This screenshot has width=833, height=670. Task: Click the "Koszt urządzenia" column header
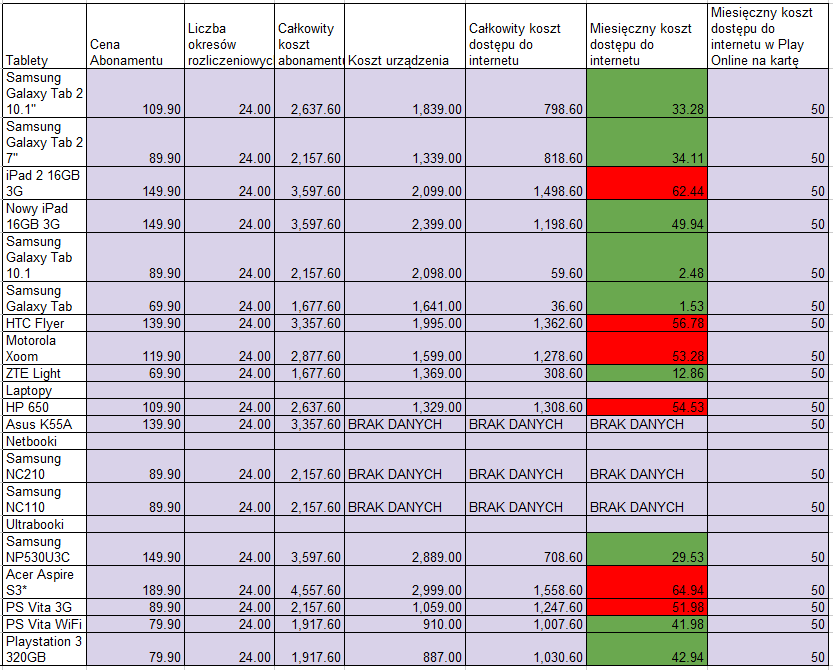click(x=405, y=36)
